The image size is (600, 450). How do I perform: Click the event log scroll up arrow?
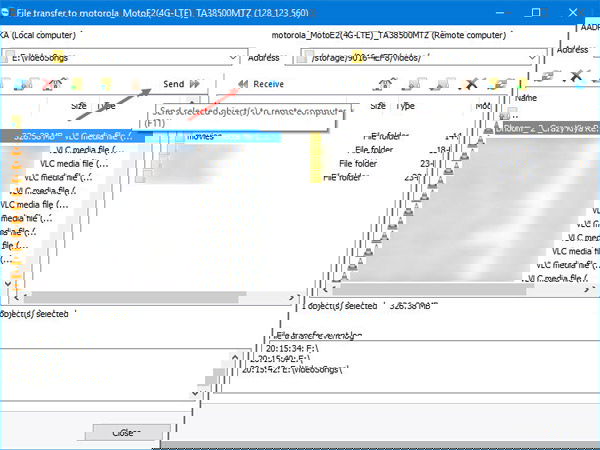click(x=235, y=358)
